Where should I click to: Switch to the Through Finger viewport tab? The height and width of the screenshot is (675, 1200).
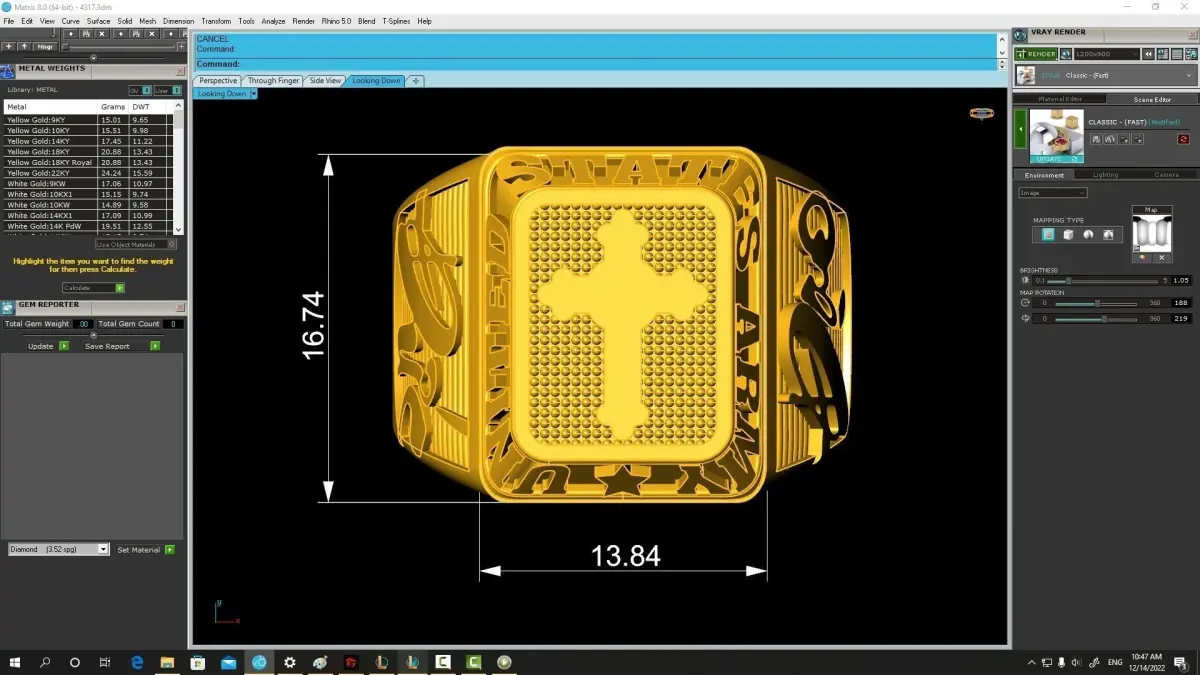click(x=274, y=81)
